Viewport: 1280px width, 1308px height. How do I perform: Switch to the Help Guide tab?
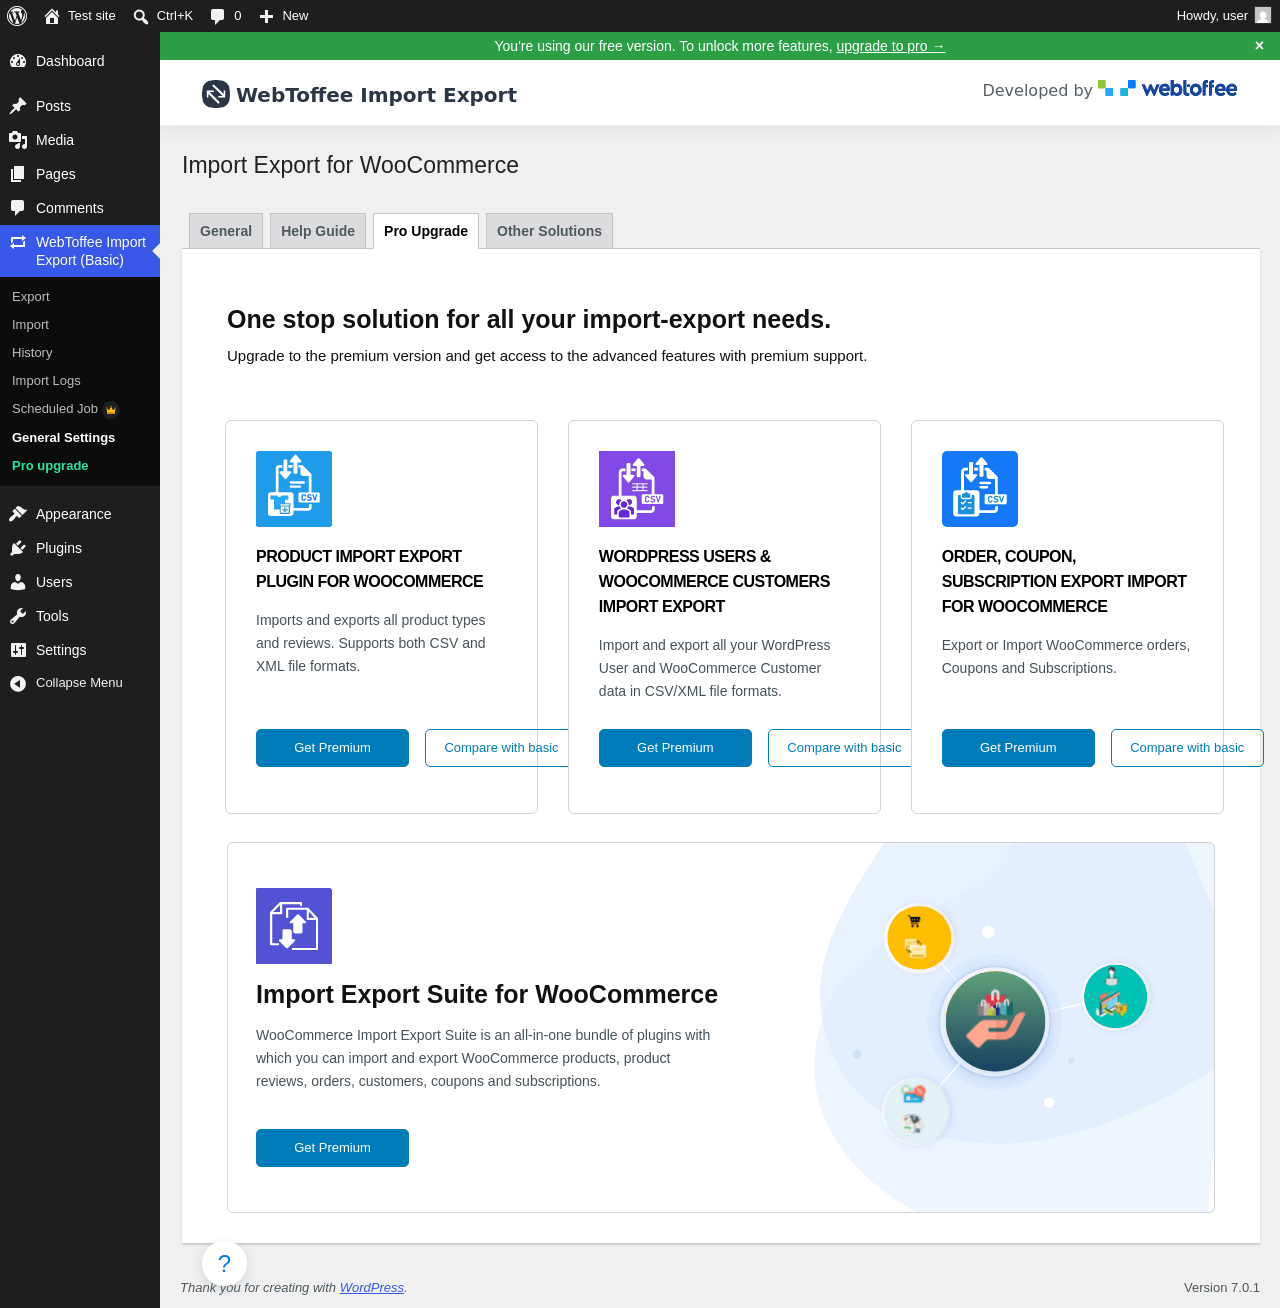[318, 231]
